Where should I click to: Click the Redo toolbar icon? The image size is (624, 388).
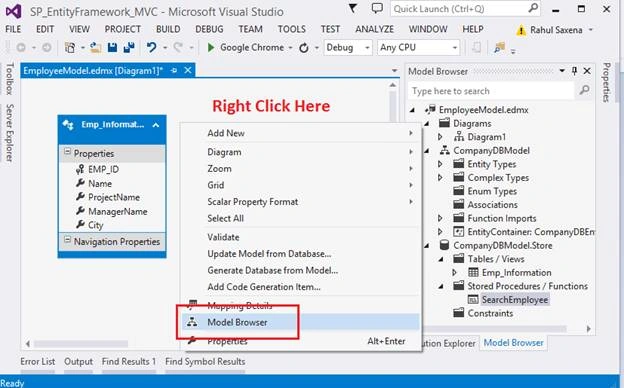178,48
